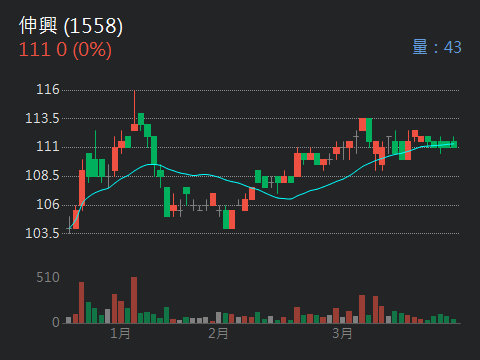Viewport: 480px width, 360px height.
Task: Click the 1月 date axis label
Action: pyautogui.click(x=120, y=333)
